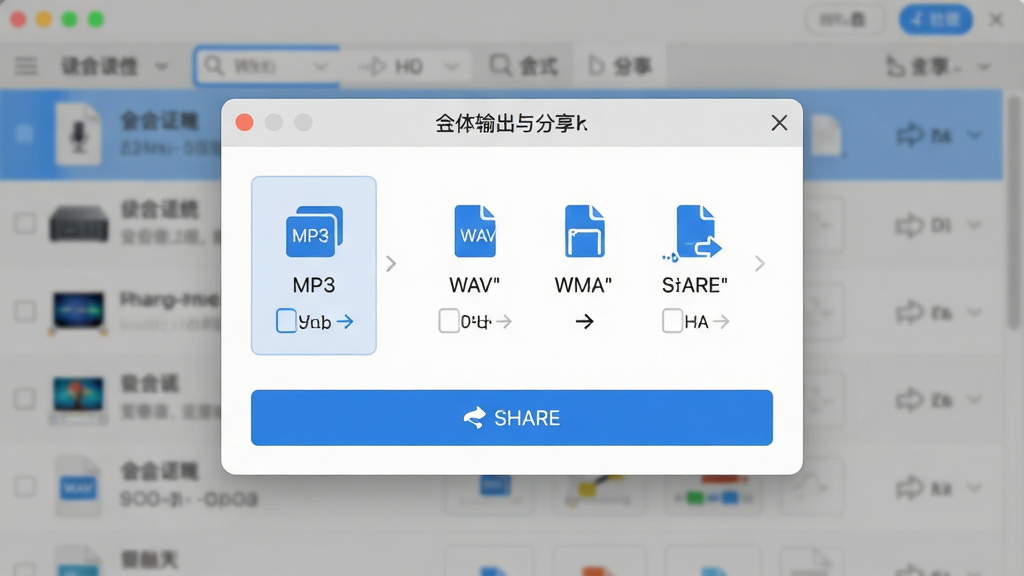
Task: Toggle checkbox on the Pharg row
Action: pos(25,311)
